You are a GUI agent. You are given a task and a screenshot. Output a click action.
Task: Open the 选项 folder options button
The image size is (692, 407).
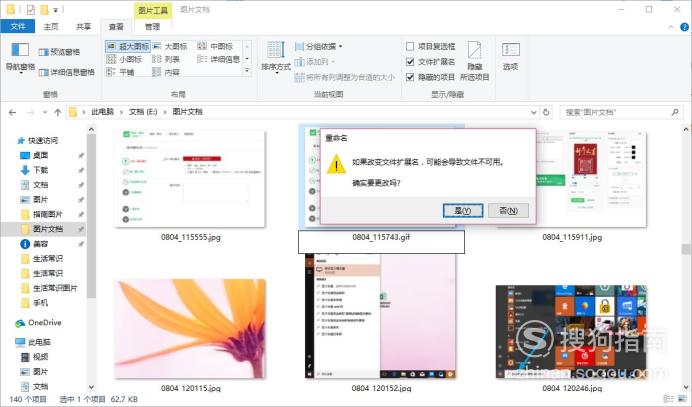pos(511,57)
